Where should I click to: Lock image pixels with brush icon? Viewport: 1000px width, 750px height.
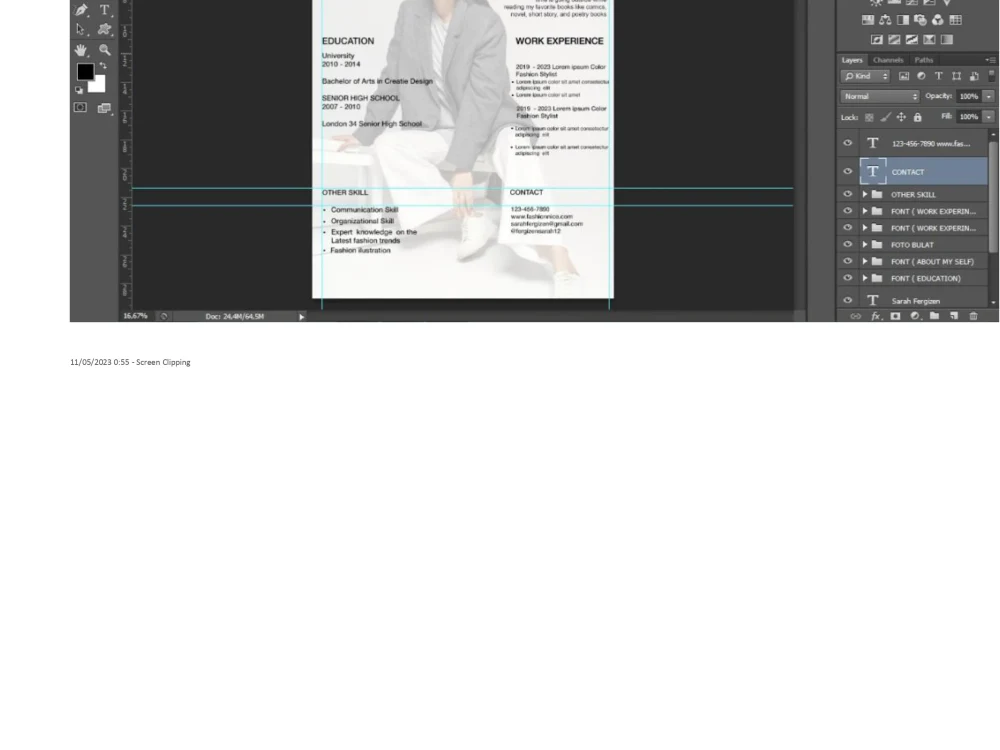(x=885, y=117)
